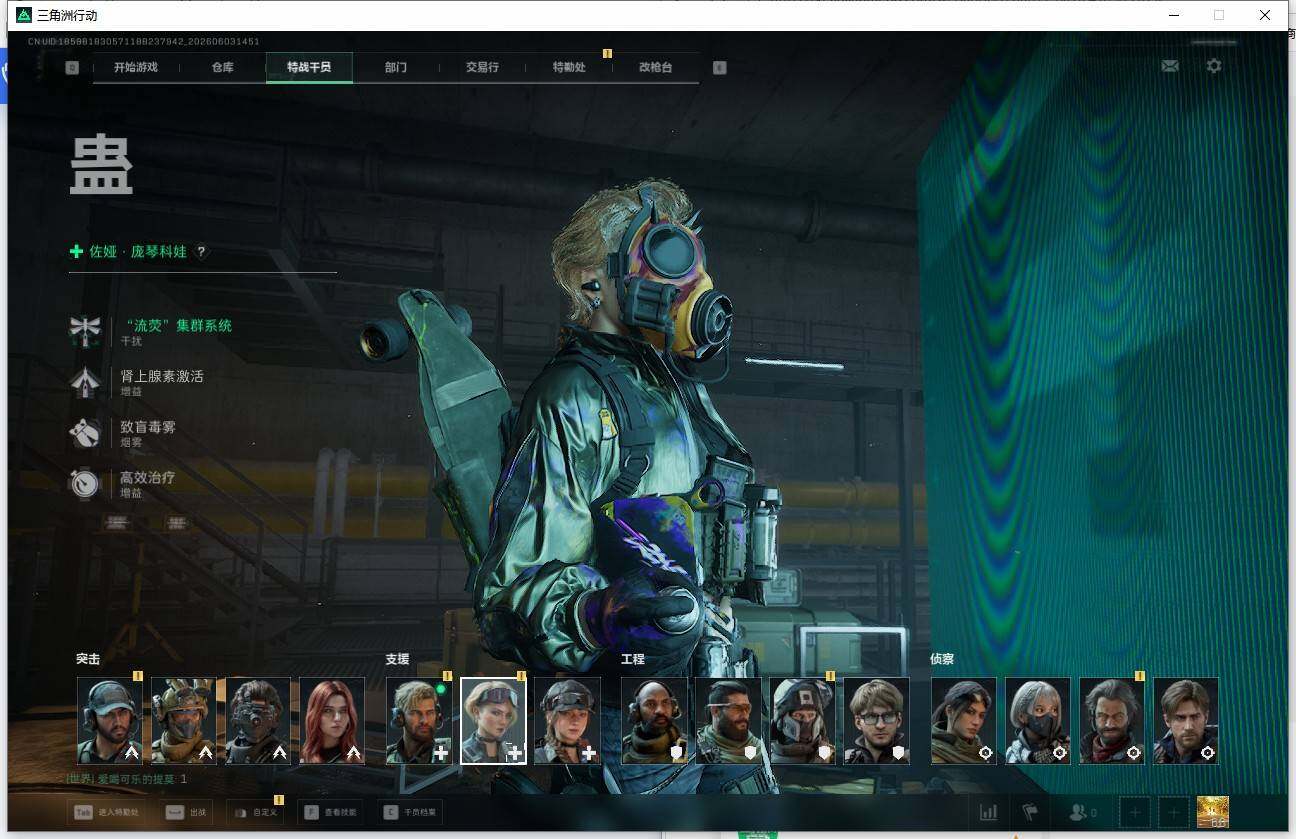The width and height of the screenshot is (1296, 839).
Task: Select the 高效治疗 skill icon
Action: (85, 484)
